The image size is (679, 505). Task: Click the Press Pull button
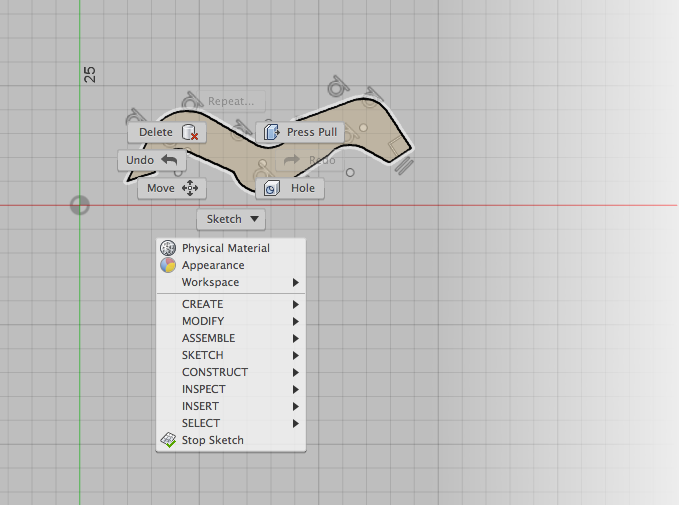pos(300,132)
